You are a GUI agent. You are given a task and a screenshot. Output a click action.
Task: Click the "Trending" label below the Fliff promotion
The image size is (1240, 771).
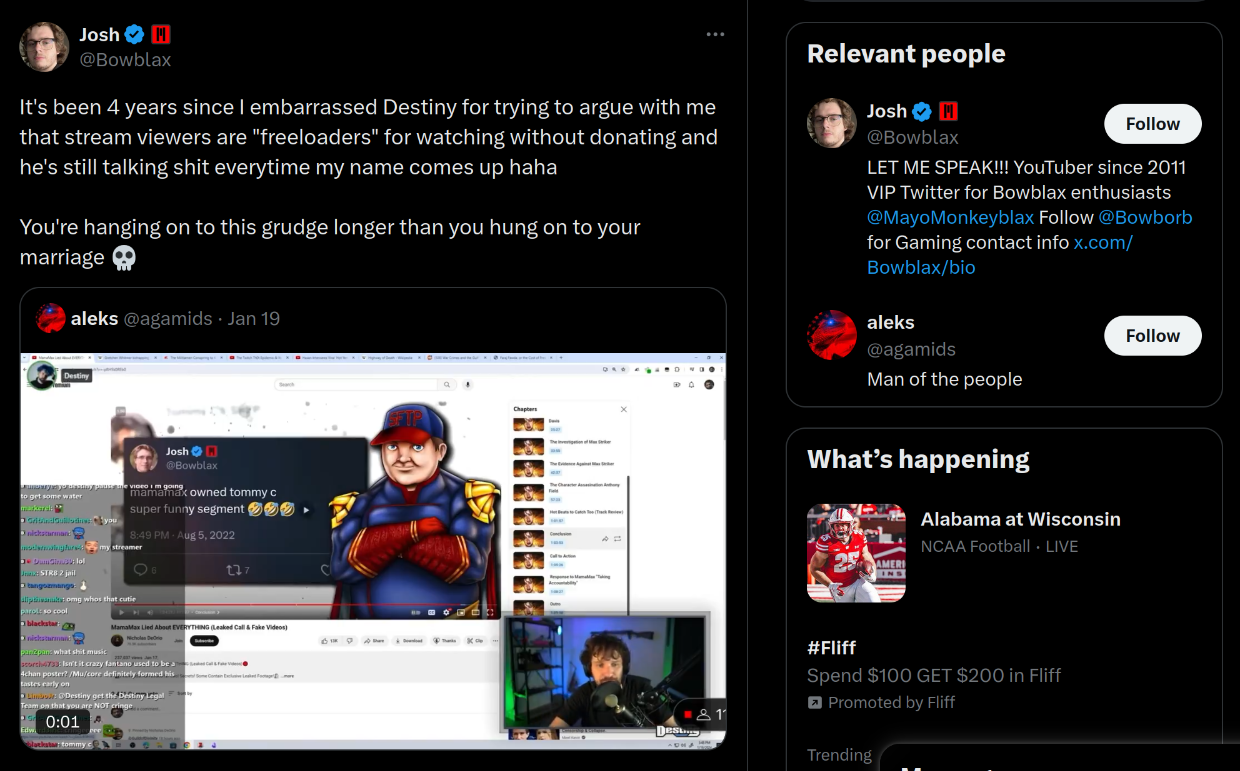tap(839, 755)
